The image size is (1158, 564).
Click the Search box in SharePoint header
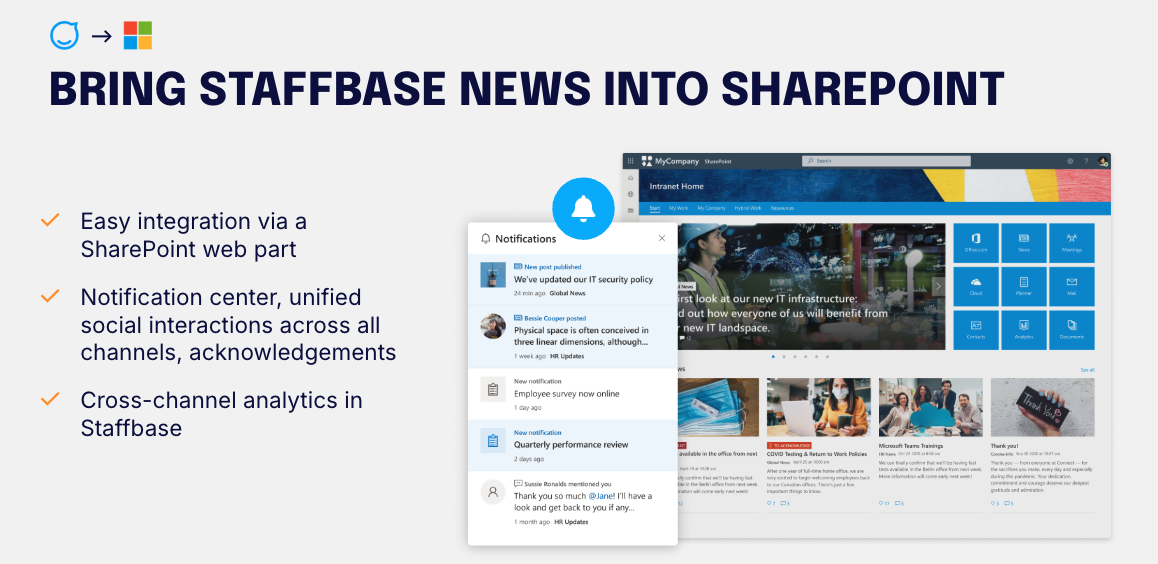click(886, 160)
